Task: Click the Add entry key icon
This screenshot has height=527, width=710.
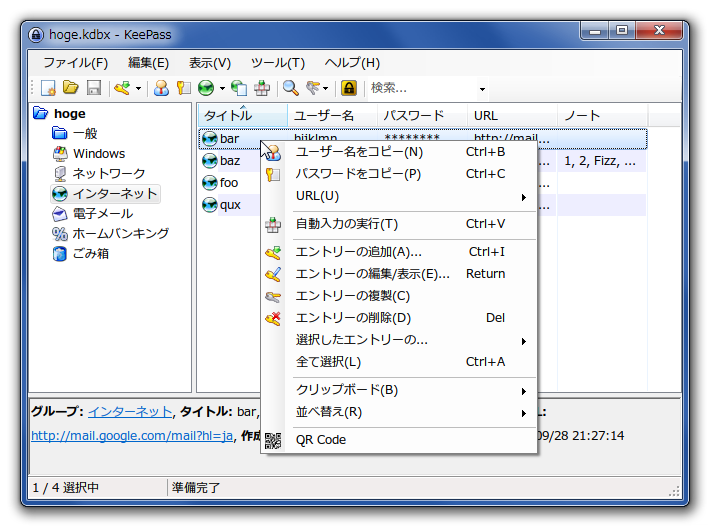Action: [x=122, y=88]
